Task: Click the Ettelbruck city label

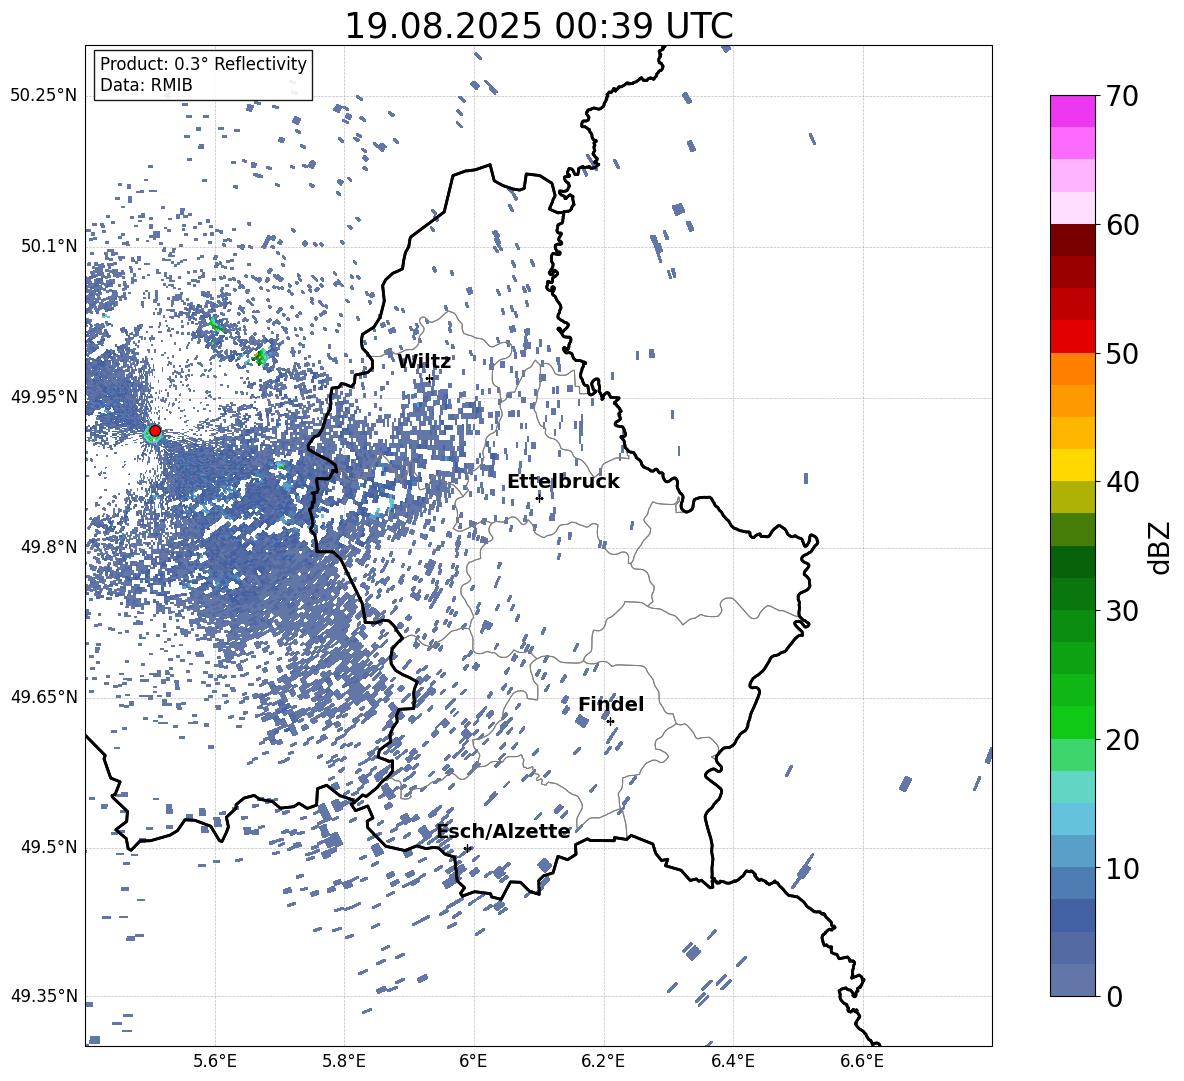Action: point(563,482)
